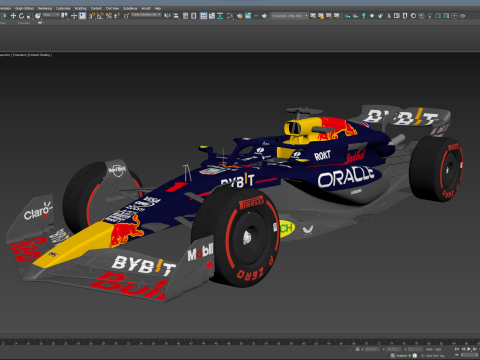Click the Mirror tool icon
Screen dimensions: 480x360
coord(167,16)
